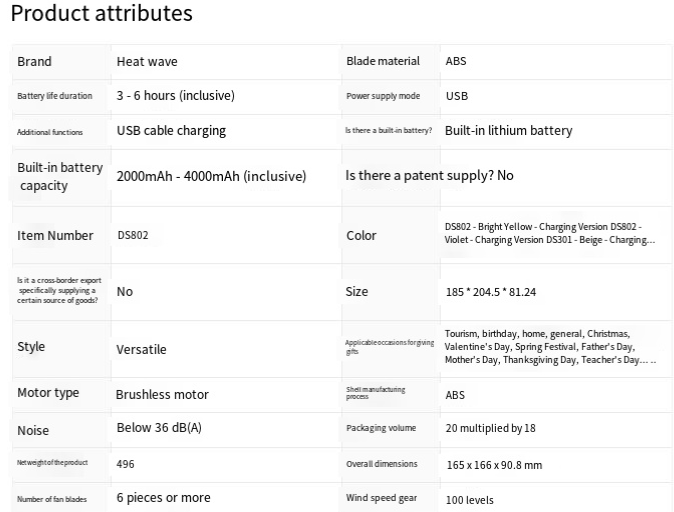The image size is (674, 512).
Task: Click the Power supply mode label
Action: pos(383,96)
